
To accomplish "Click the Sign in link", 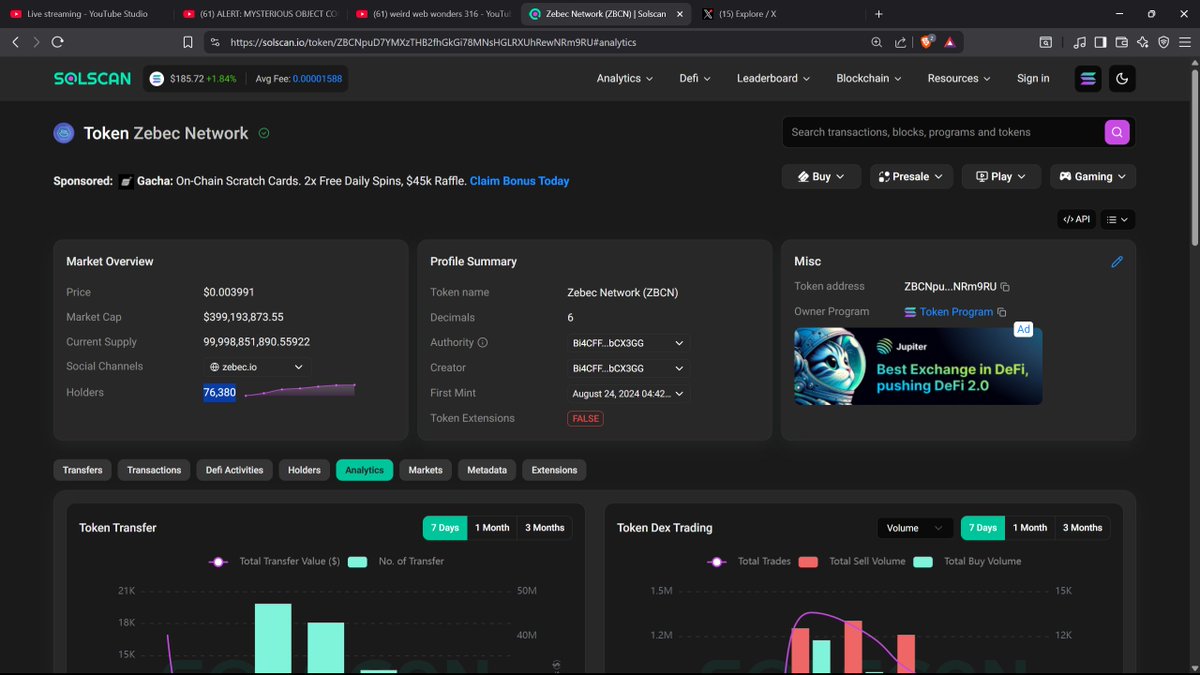I will (1033, 78).
